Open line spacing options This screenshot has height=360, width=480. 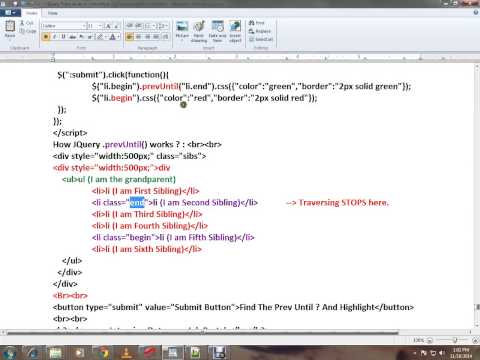pyautogui.click(x=162, y=26)
